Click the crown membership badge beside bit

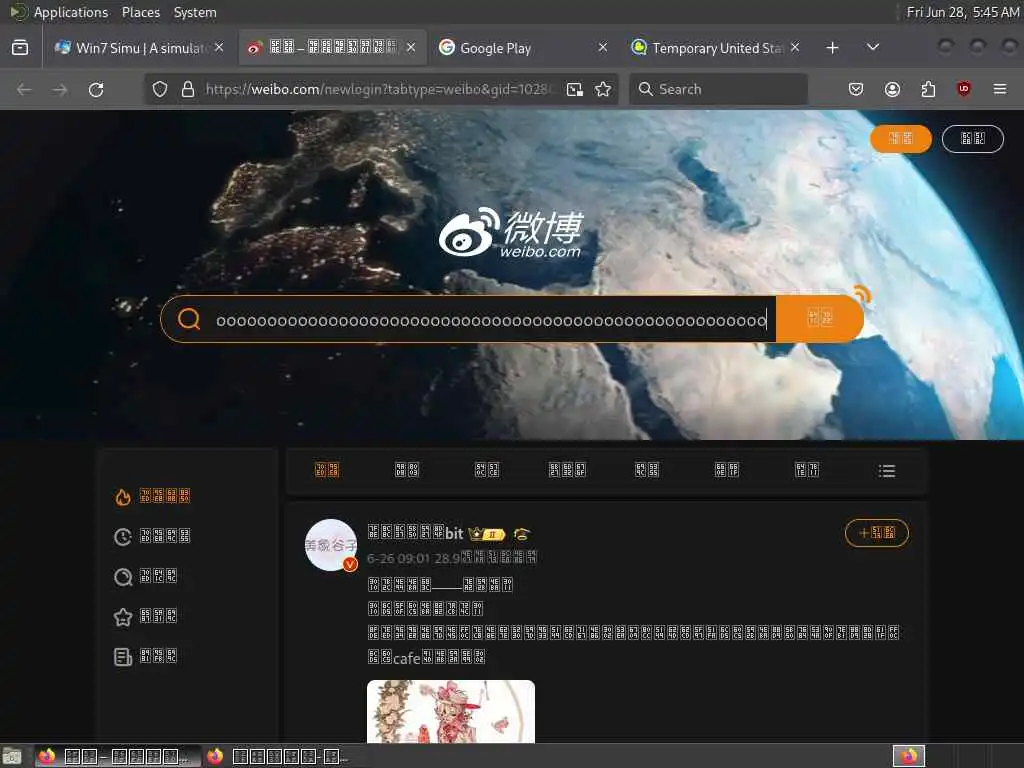click(x=487, y=534)
